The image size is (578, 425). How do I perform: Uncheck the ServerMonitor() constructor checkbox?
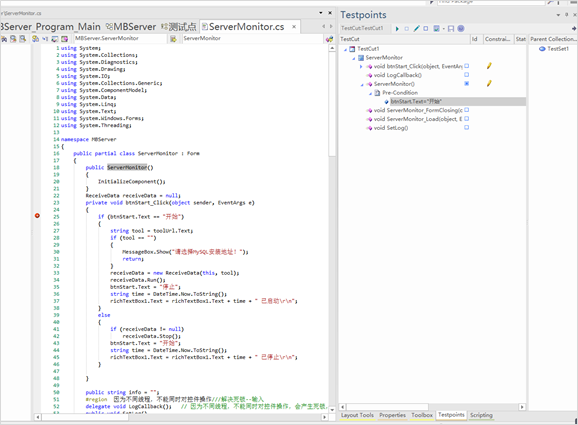pyautogui.click(x=467, y=84)
